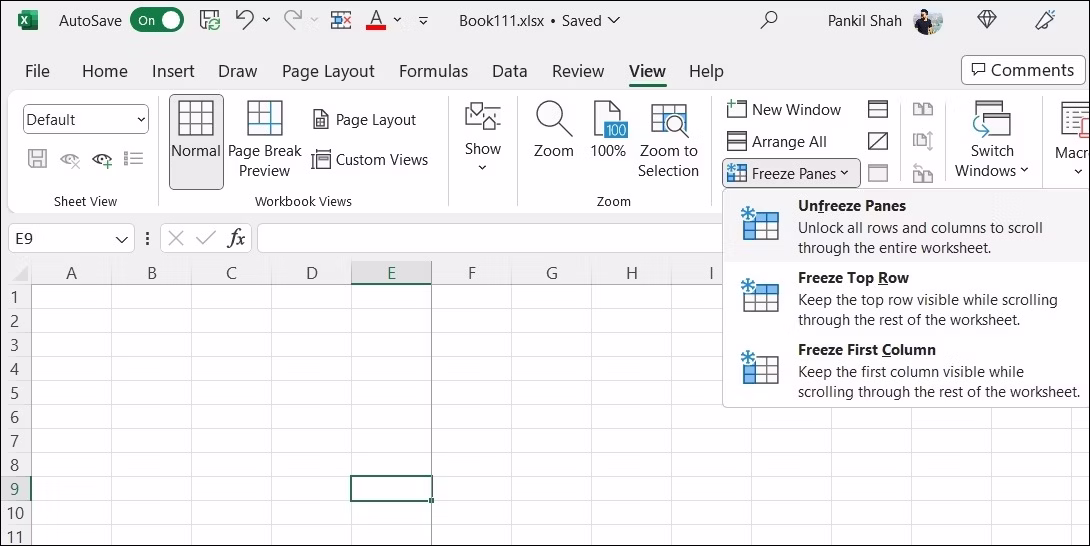Click New Window button
Screen dimensions: 1090x546
coord(784,109)
